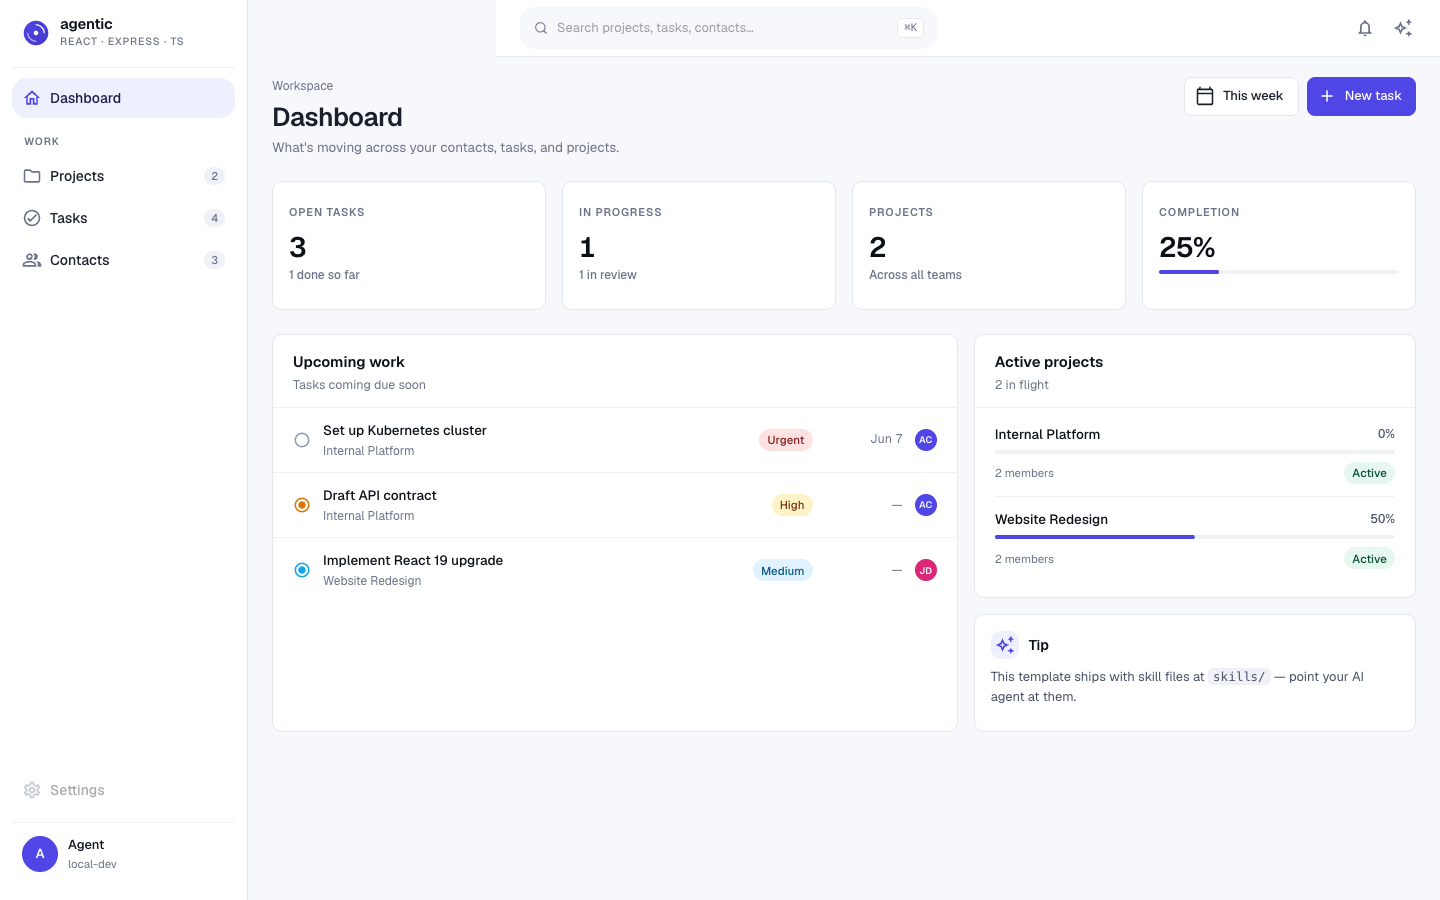
Task: Open the Website Redesign project
Action: (1051, 519)
